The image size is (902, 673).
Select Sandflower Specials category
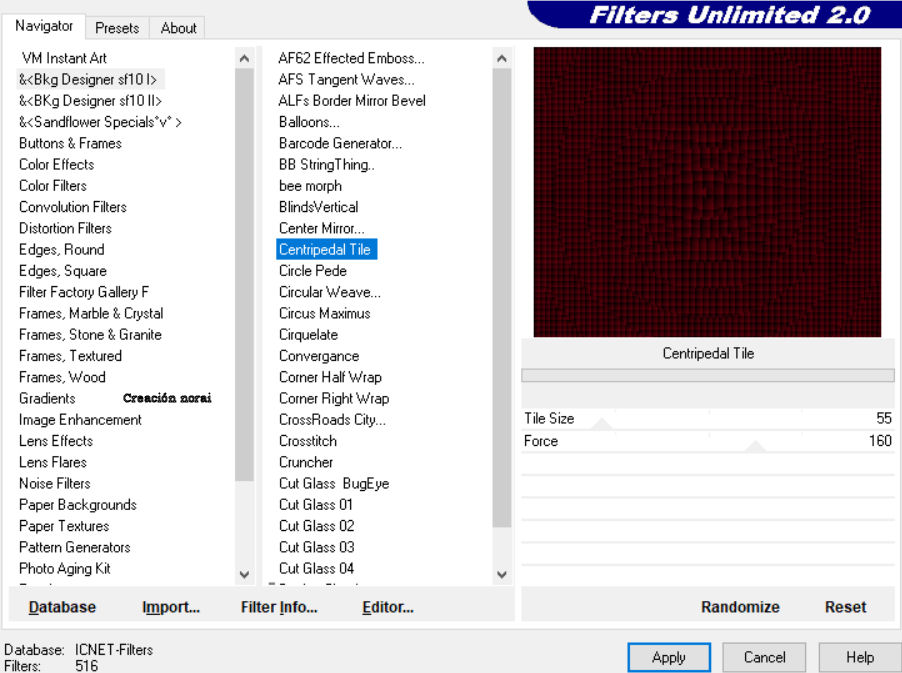tap(100, 122)
